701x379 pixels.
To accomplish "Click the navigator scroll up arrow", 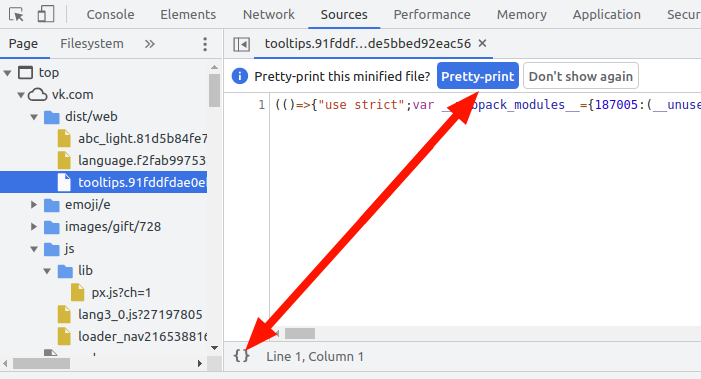I will point(215,67).
